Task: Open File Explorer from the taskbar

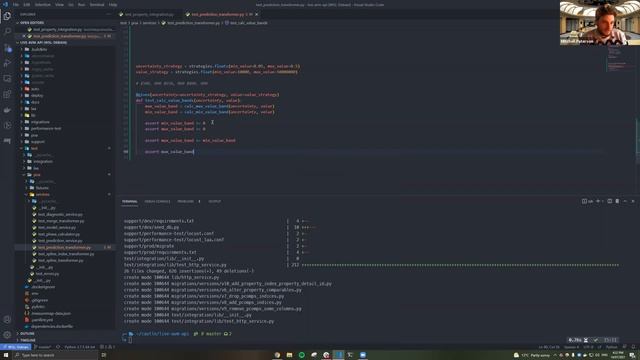Action: point(289,355)
